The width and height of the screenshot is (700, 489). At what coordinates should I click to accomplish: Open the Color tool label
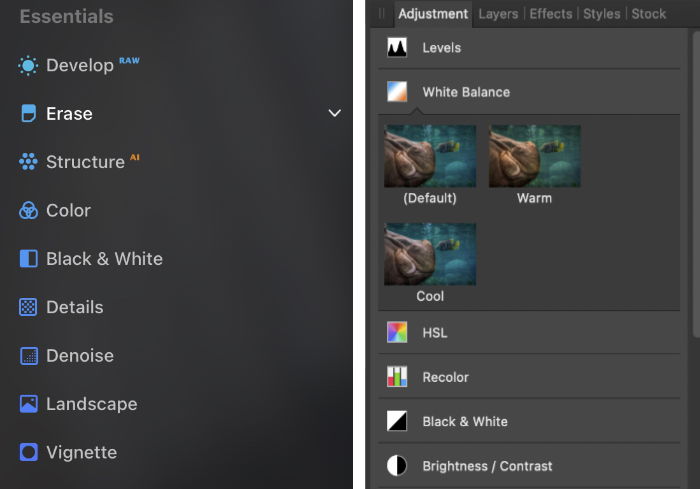click(x=68, y=210)
